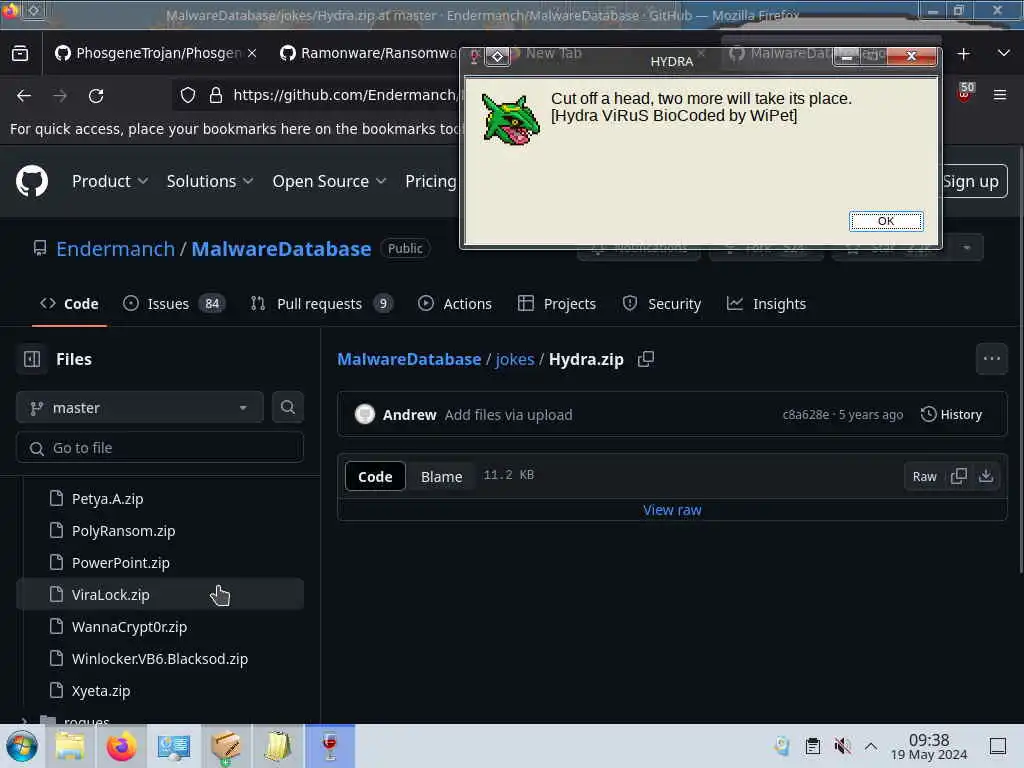This screenshot has height=768, width=1024.
Task: Open file History
Action: tap(951, 415)
